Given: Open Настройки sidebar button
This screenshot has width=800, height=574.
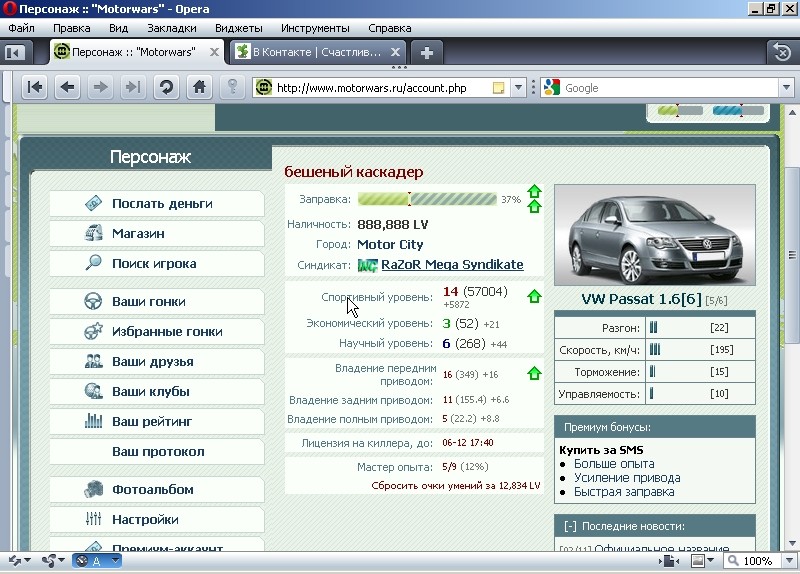Looking at the screenshot, I should (157, 520).
